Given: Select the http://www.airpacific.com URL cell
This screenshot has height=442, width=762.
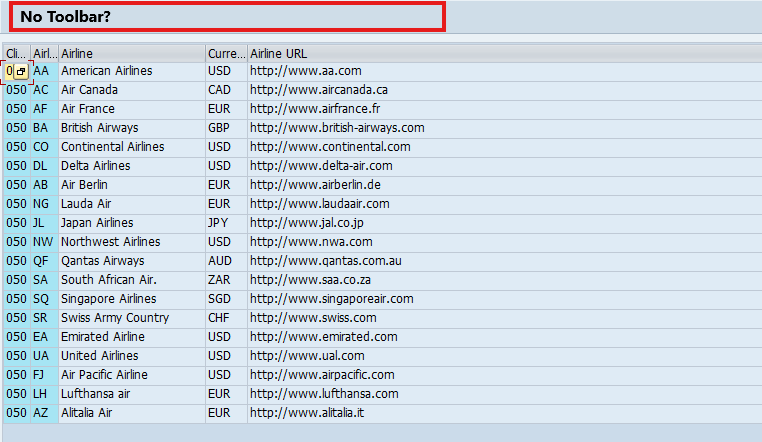Looking at the screenshot, I should (x=504, y=374).
